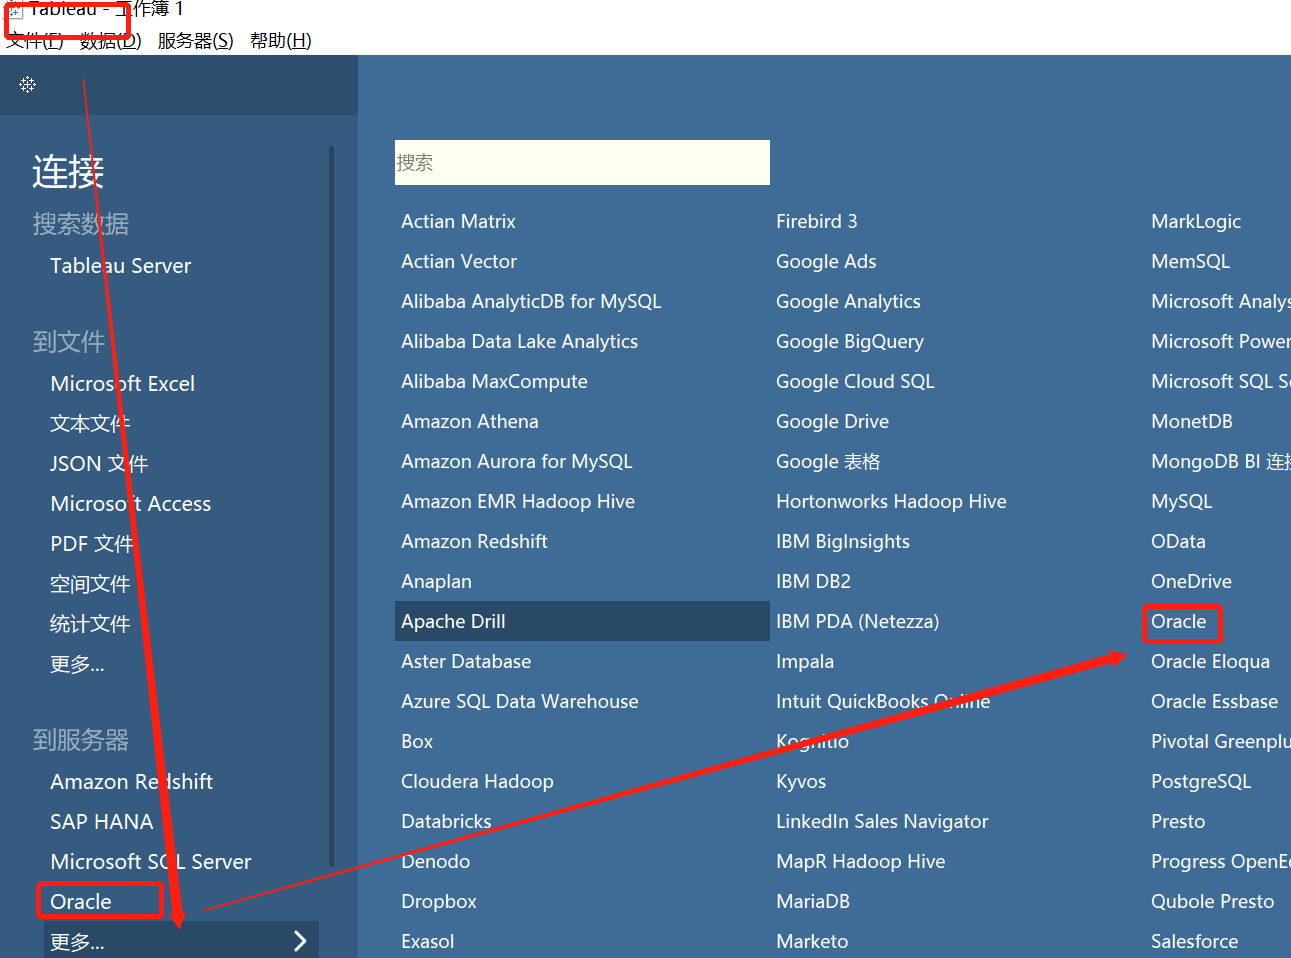
Task: Select Google Analytics connector
Action: click(849, 301)
